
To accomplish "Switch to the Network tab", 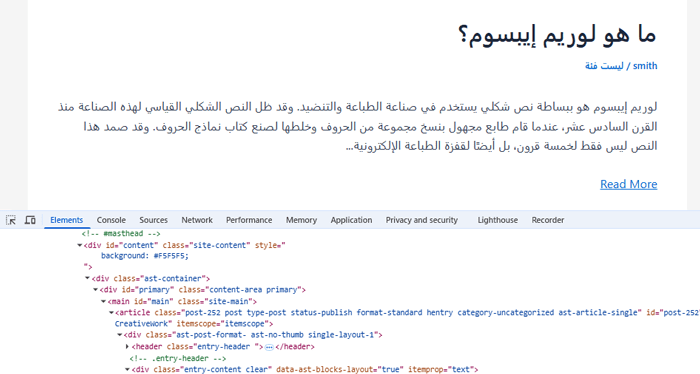I will (197, 220).
